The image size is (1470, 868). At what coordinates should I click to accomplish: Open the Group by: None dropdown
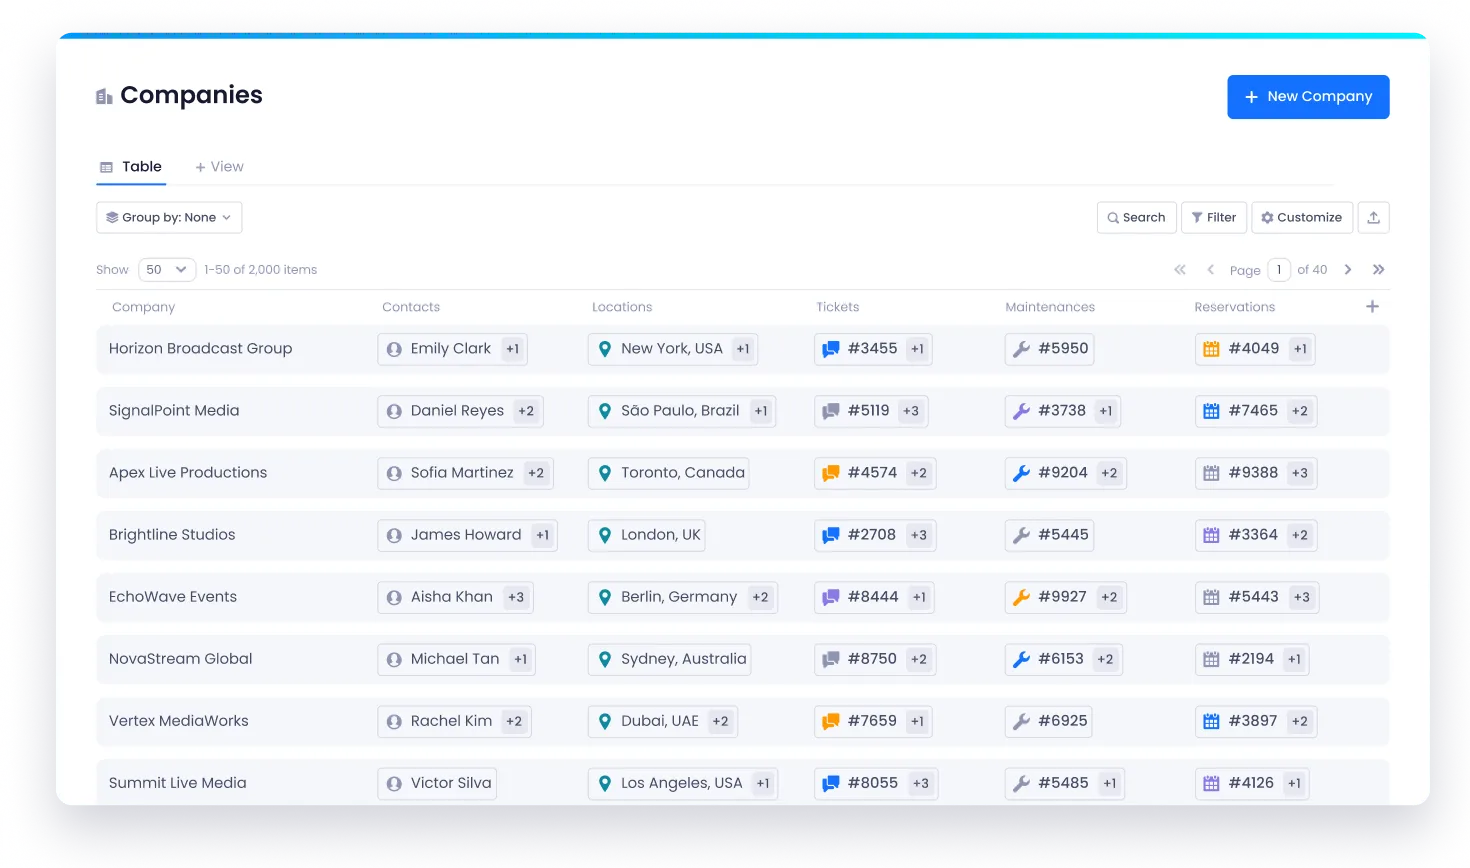(169, 217)
